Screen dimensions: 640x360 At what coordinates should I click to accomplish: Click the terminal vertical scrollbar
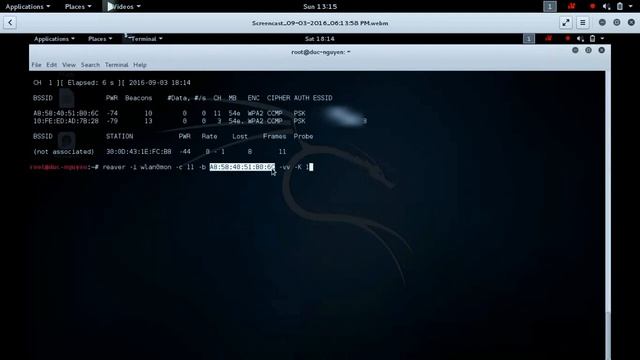(x=608, y=216)
